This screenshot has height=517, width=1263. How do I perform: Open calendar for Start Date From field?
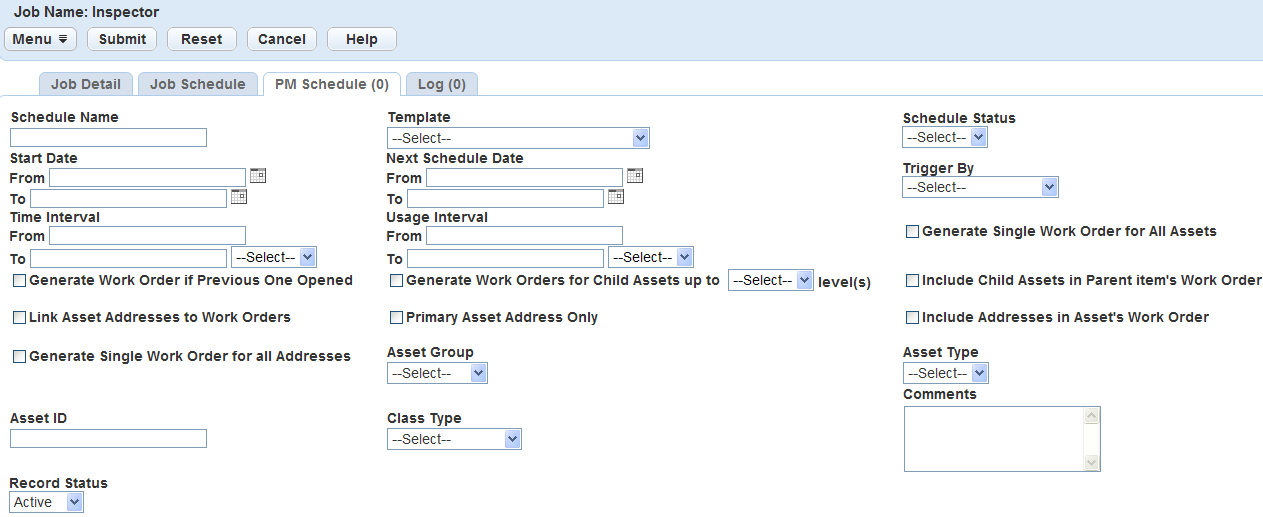tap(258, 176)
